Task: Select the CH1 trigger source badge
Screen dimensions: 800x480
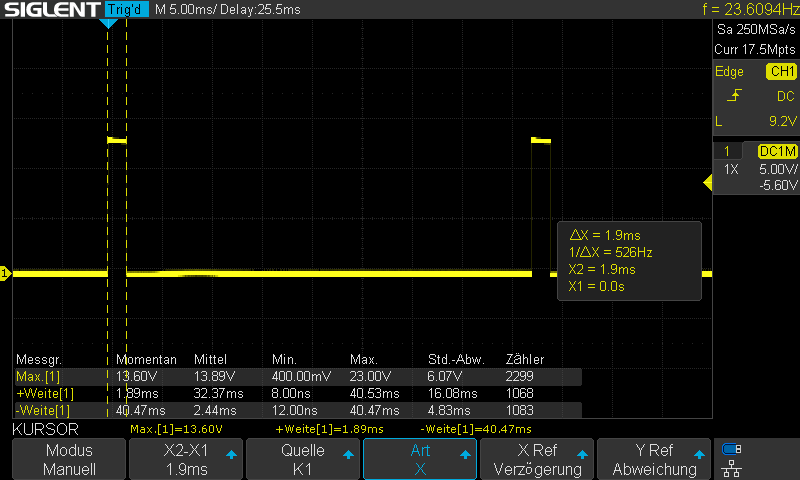Action: tap(781, 71)
